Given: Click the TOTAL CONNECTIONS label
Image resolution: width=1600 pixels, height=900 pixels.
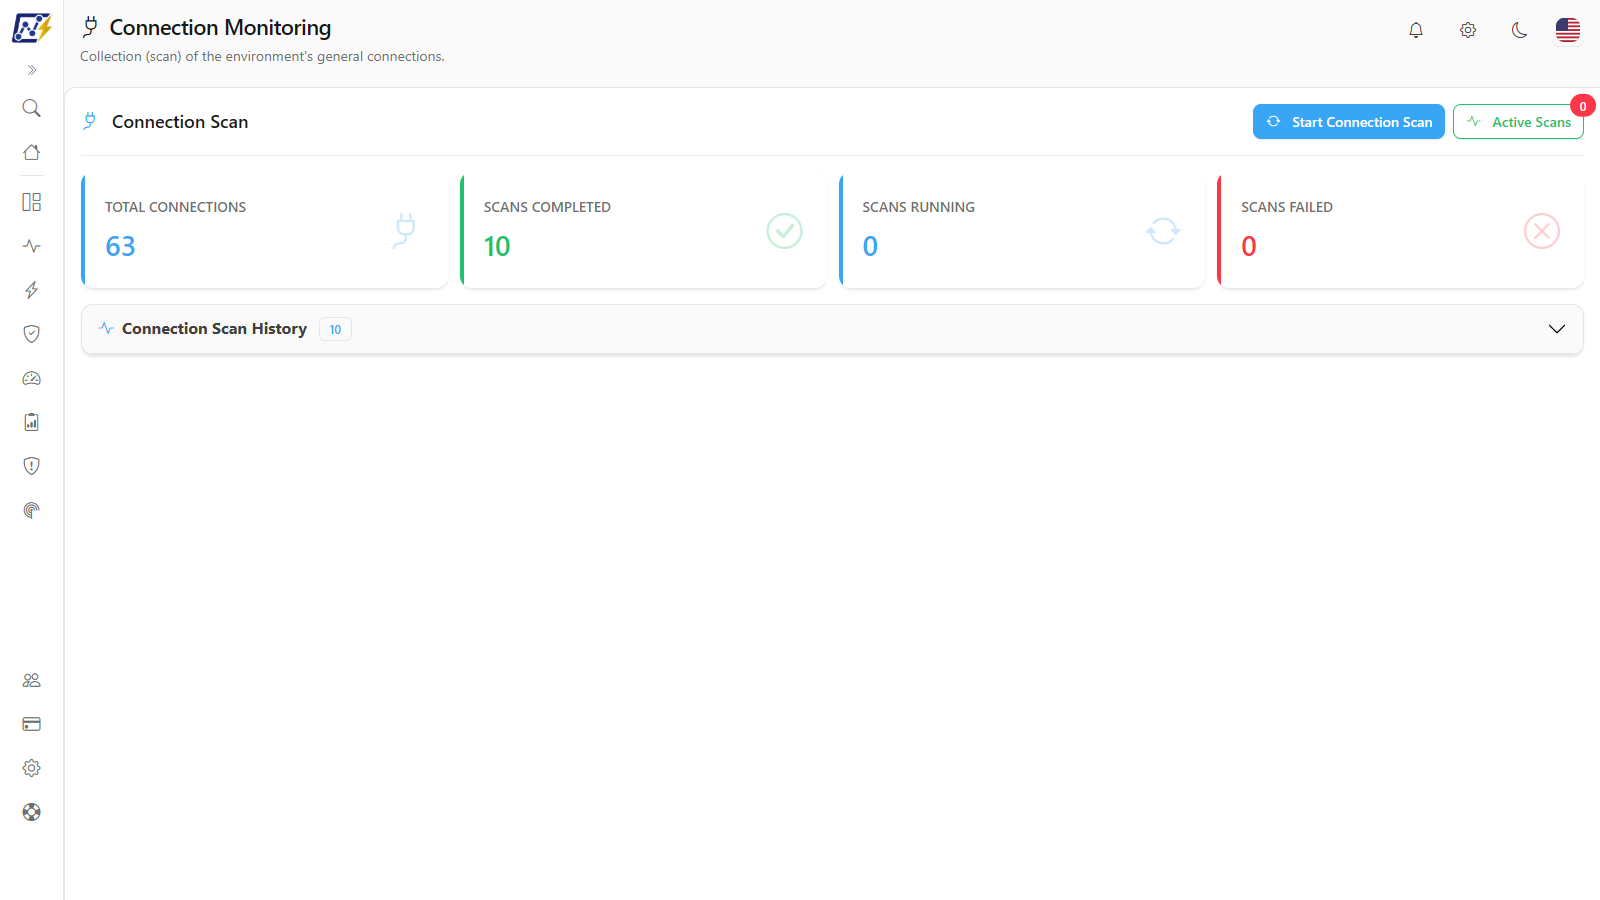Looking at the screenshot, I should click(x=176, y=207).
